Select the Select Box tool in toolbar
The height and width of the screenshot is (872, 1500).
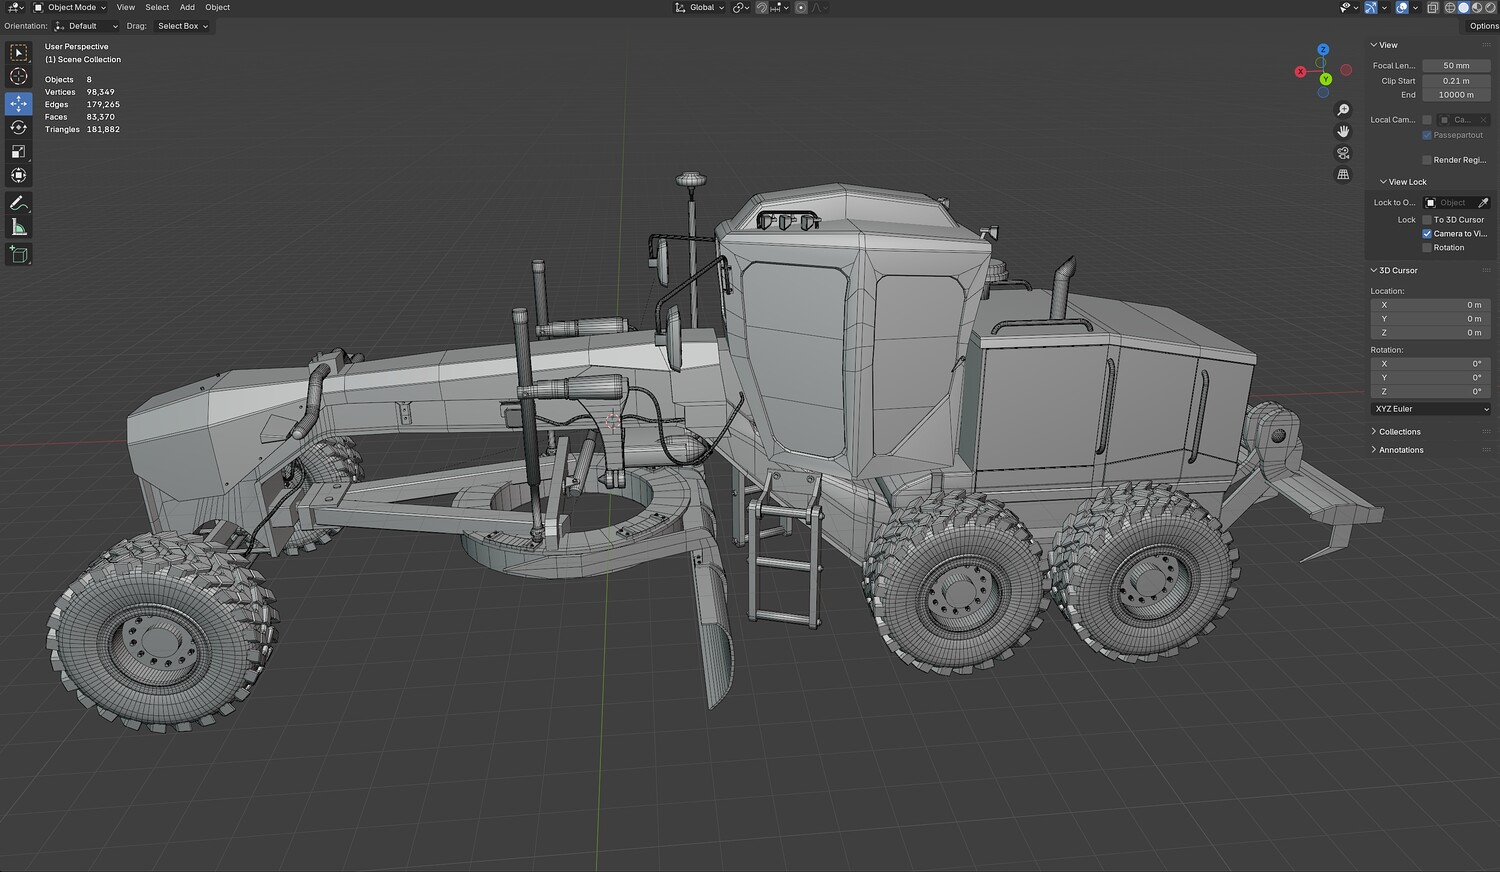(19, 52)
